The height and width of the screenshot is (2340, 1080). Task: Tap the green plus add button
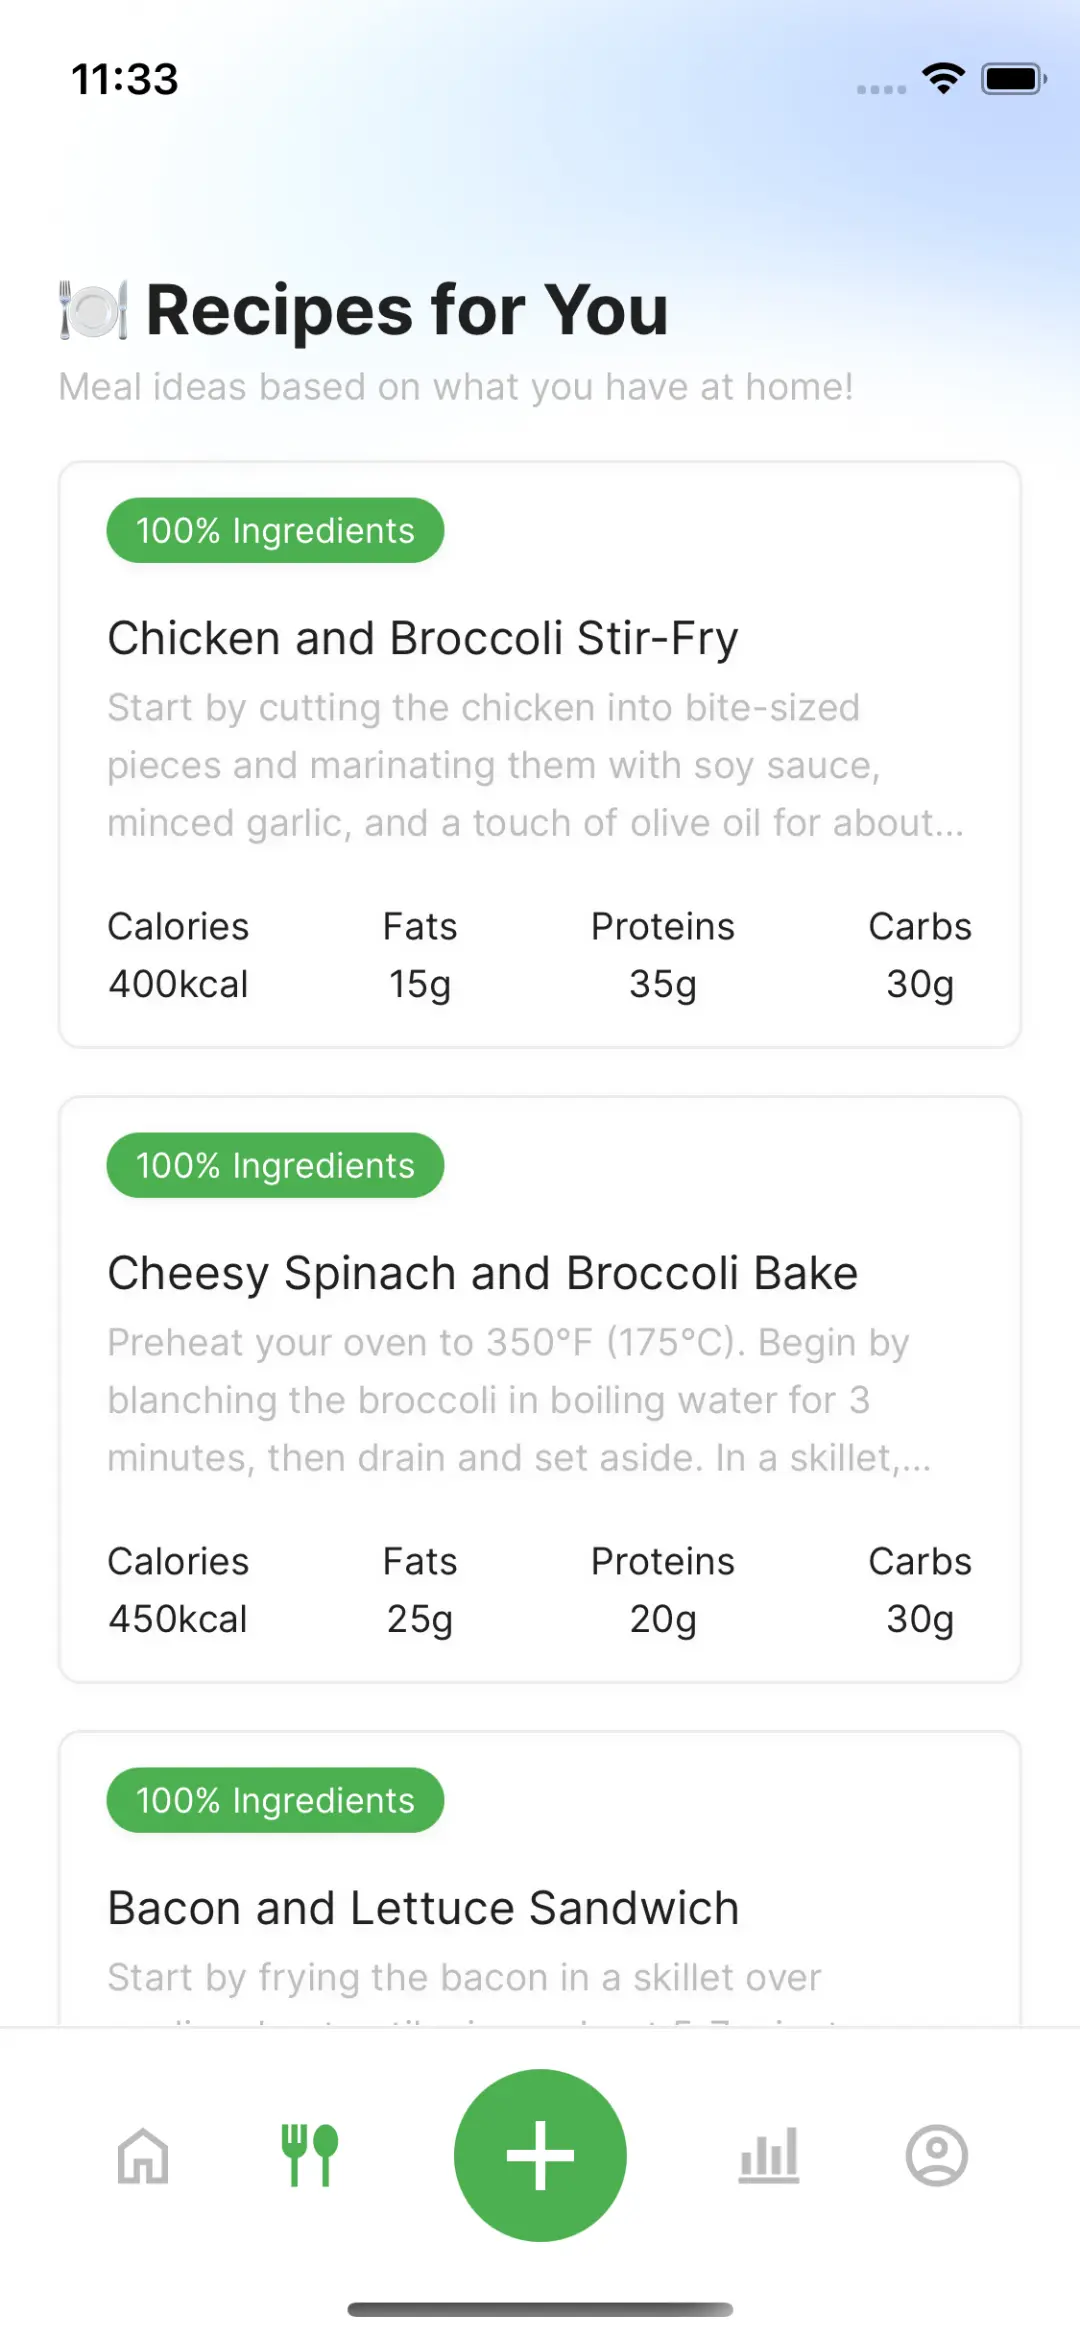pos(540,2155)
